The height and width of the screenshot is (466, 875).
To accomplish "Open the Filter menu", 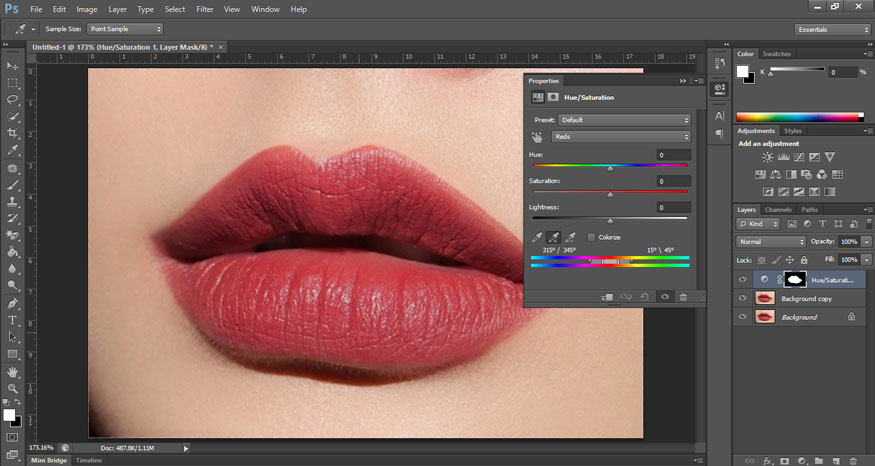I will click(x=205, y=9).
